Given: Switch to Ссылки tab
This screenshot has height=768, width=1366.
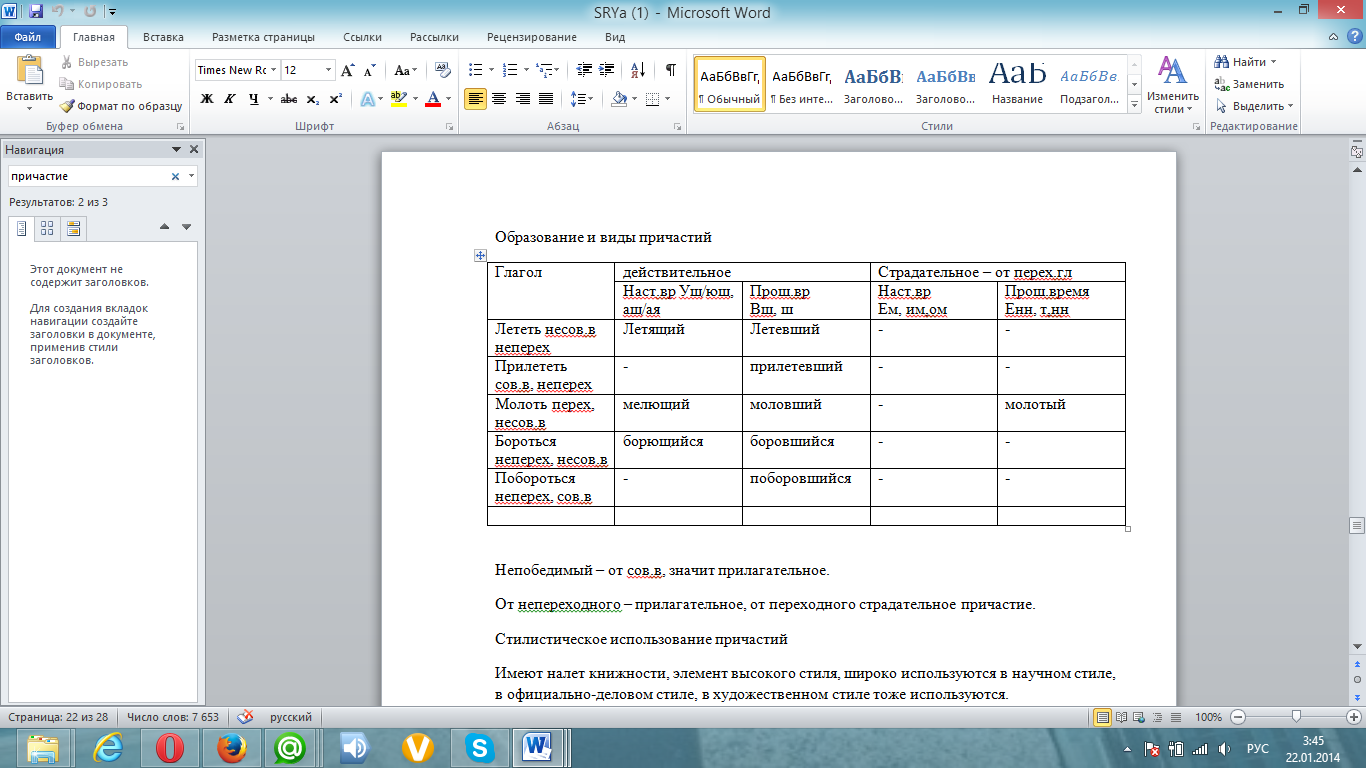Looking at the screenshot, I should point(362,37).
